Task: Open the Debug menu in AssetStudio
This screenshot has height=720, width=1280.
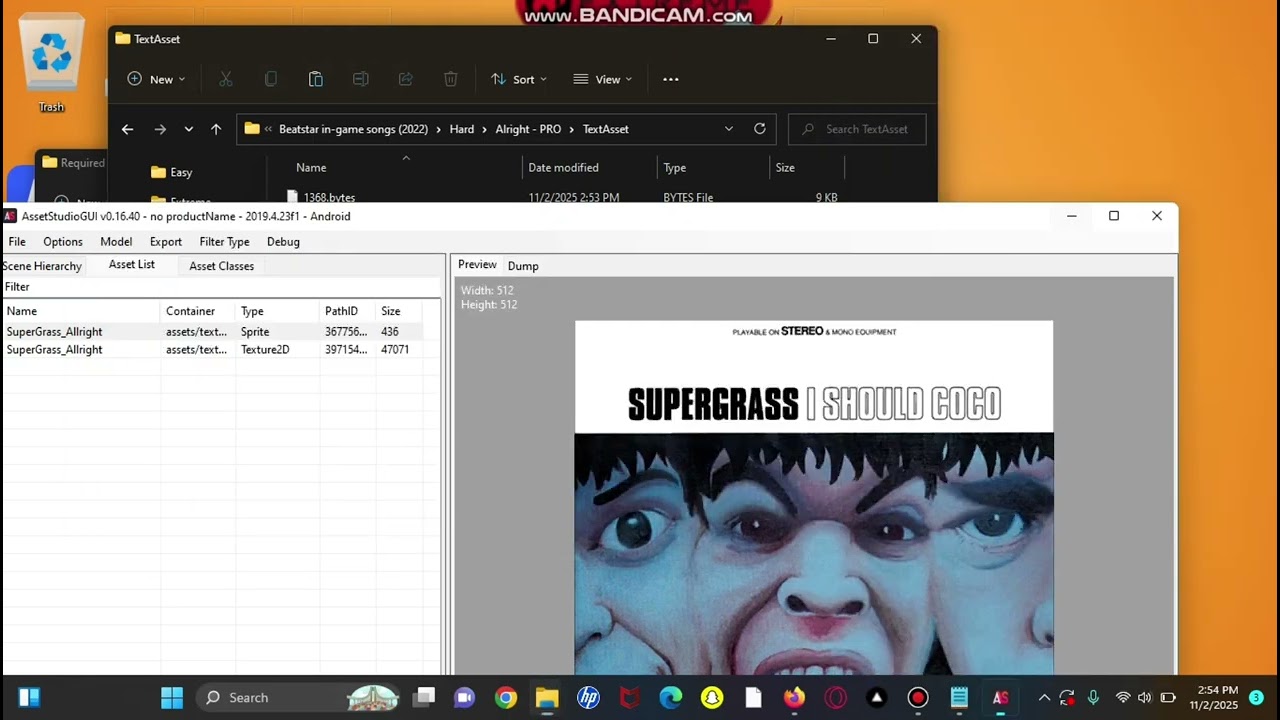Action: point(283,242)
